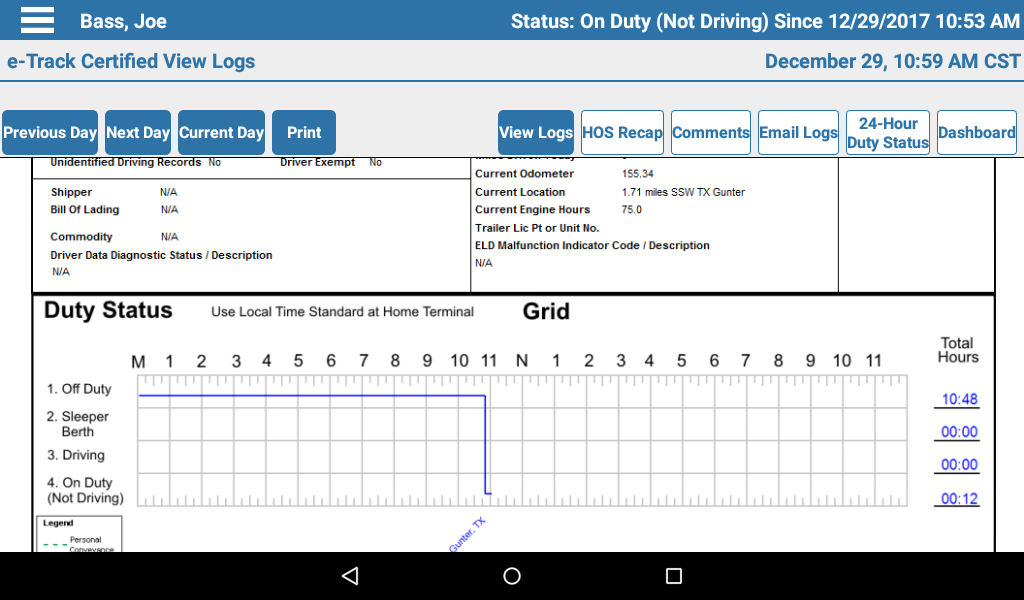The width and height of the screenshot is (1024, 600).
Task: Open the HOS Recap tab
Action: [622, 133]
